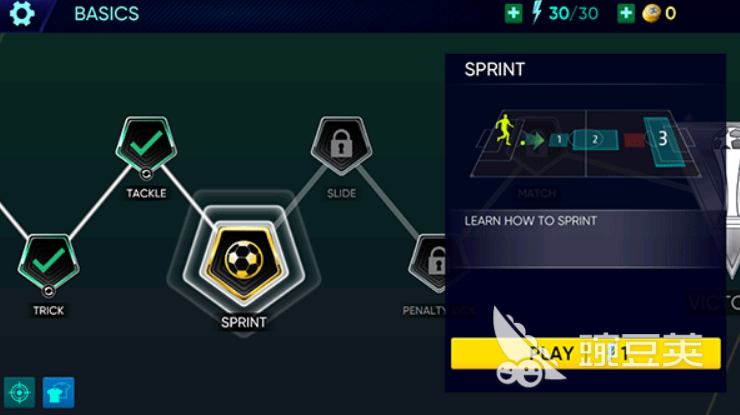
Task: Select the completed Tackle badge
Action: pos(146,144)
